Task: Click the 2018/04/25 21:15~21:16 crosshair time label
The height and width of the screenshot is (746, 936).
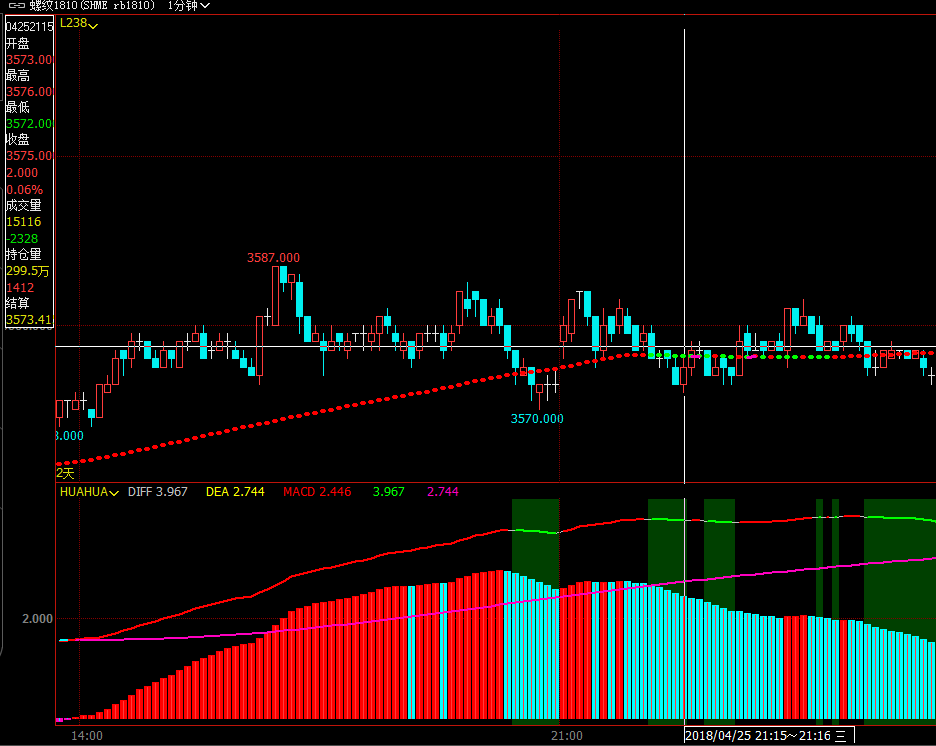Action: click(x=758, y=736)
